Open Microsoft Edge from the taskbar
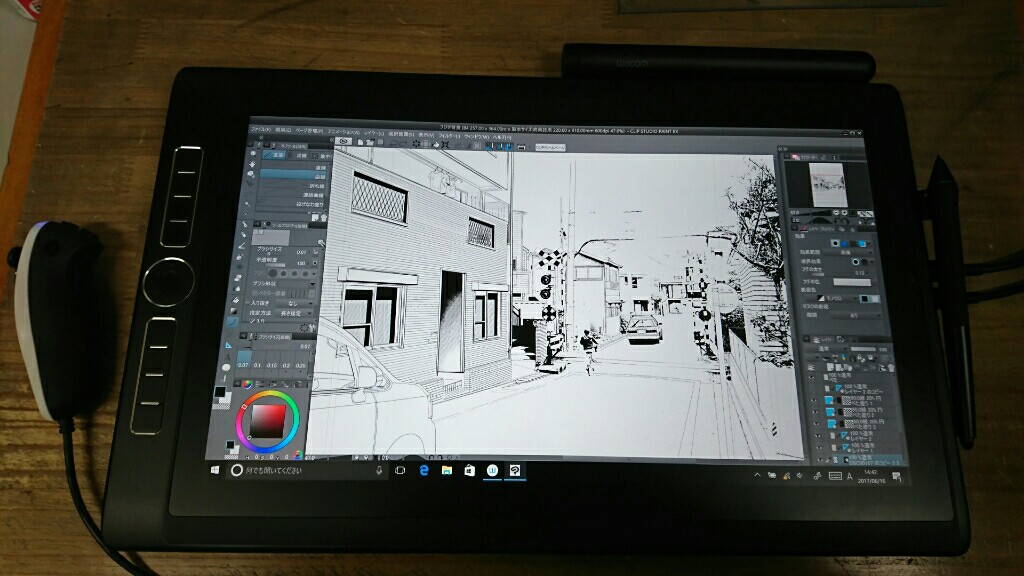Image resolution: width=1024 pixels, height=576 pixels. click(424, 470)
